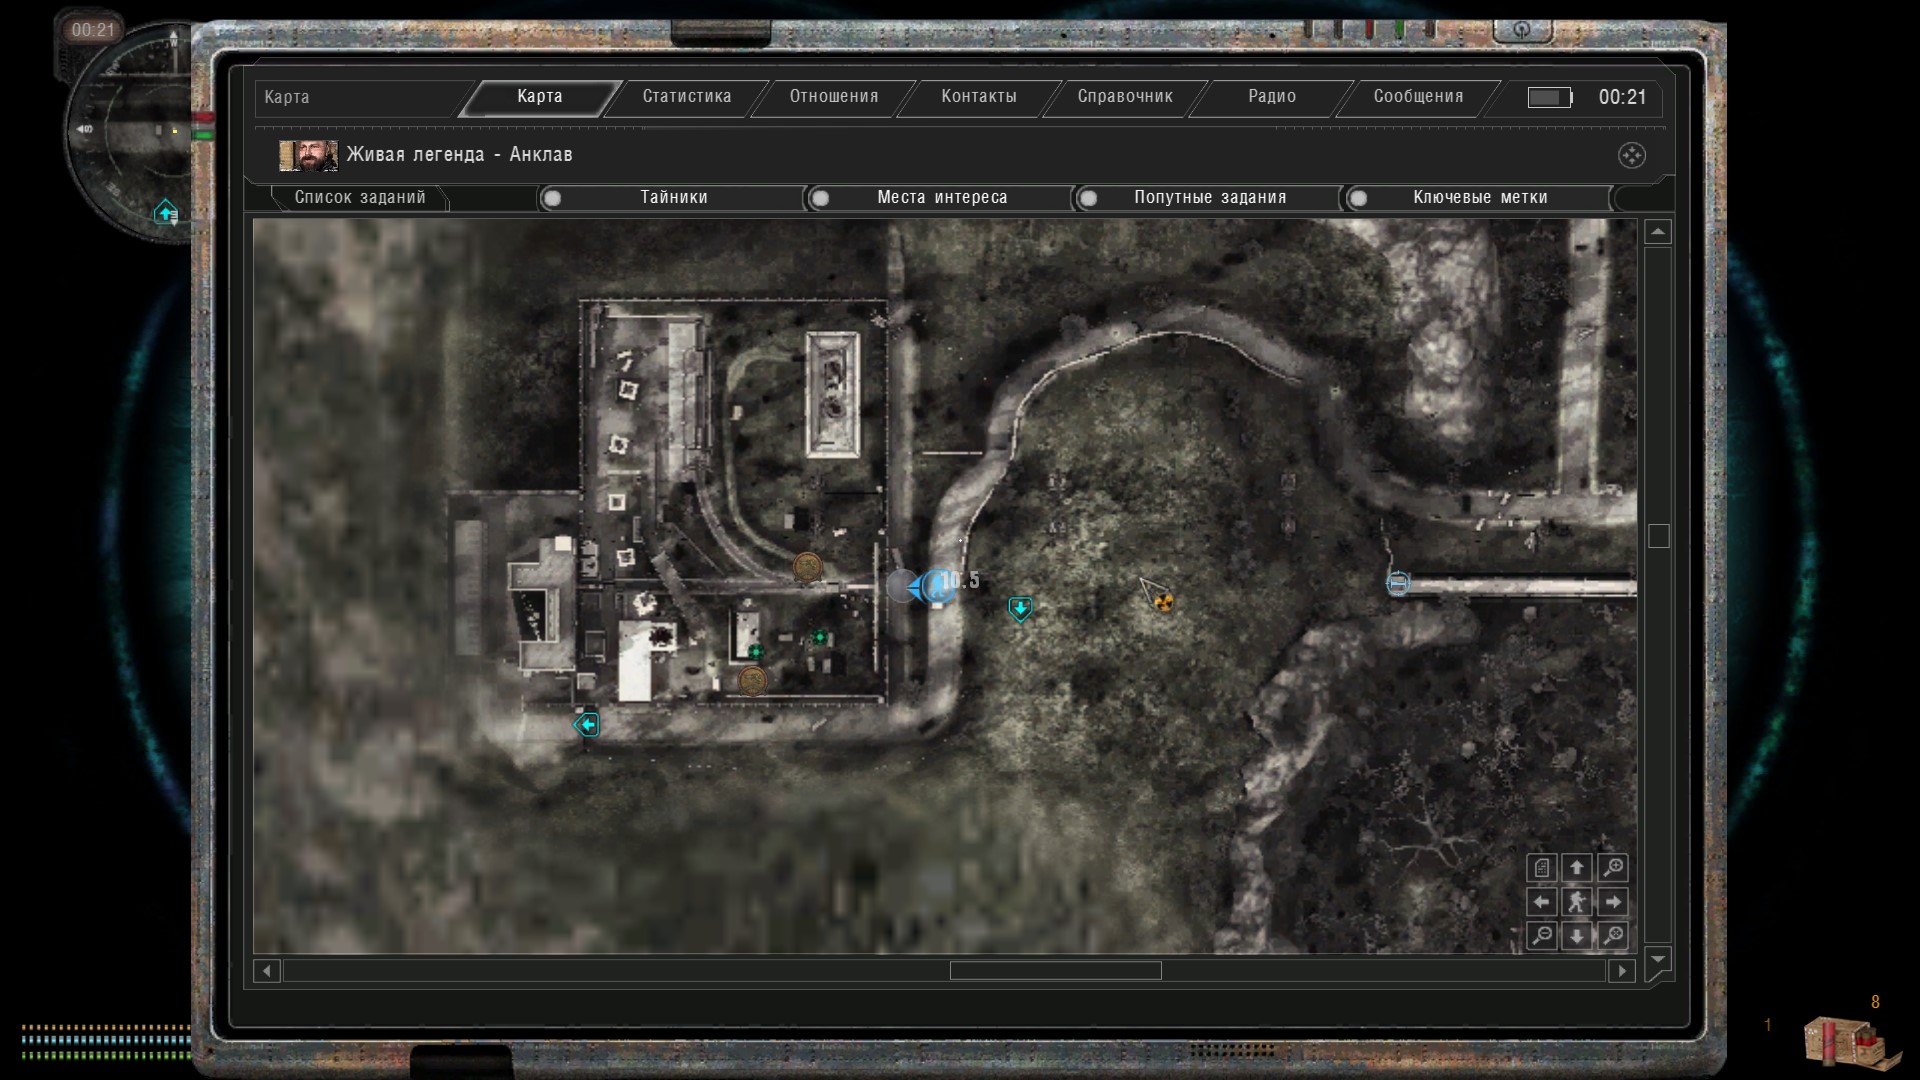1920x1080 pixels.
Task: Select the cyan down-arrow marker on map
Action: 1020,609
